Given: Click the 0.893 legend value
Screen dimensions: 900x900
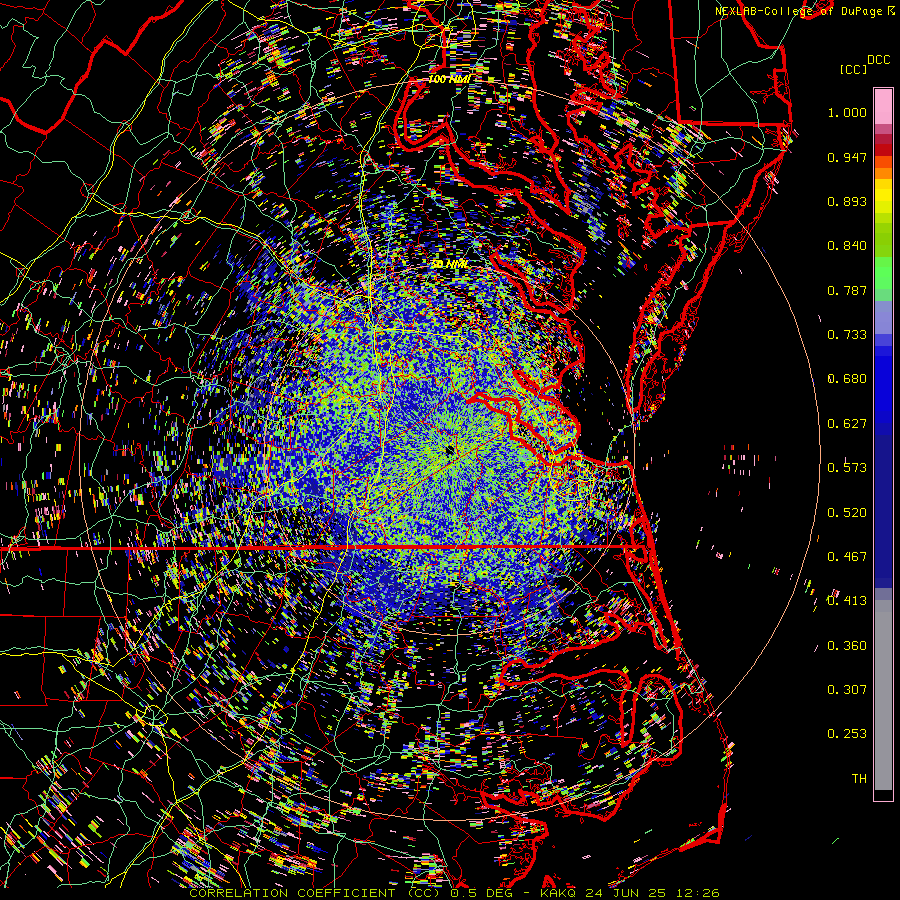Looking at the screenshot, I should click(847, 201).
